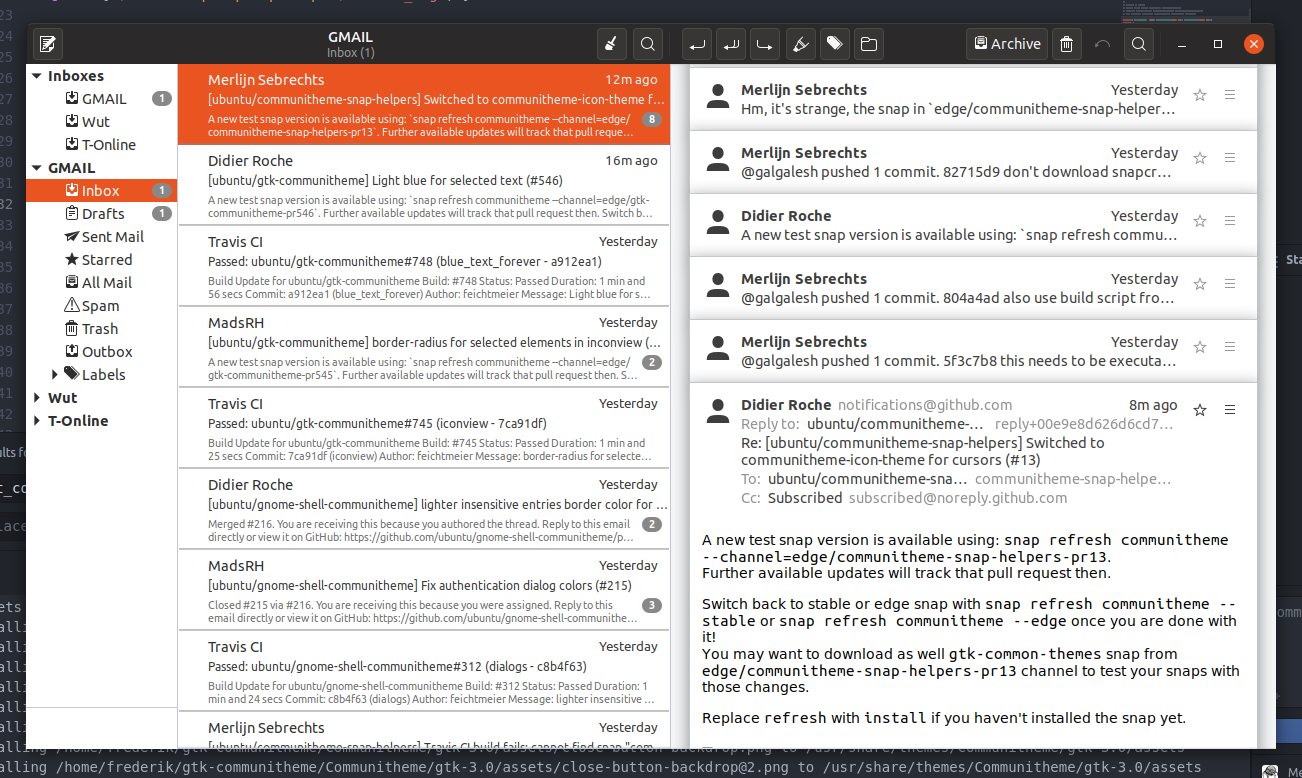Star Merlijn's '804a4ad' commit message
The image size is (1302, 778).
click(x=1200, y=284)
